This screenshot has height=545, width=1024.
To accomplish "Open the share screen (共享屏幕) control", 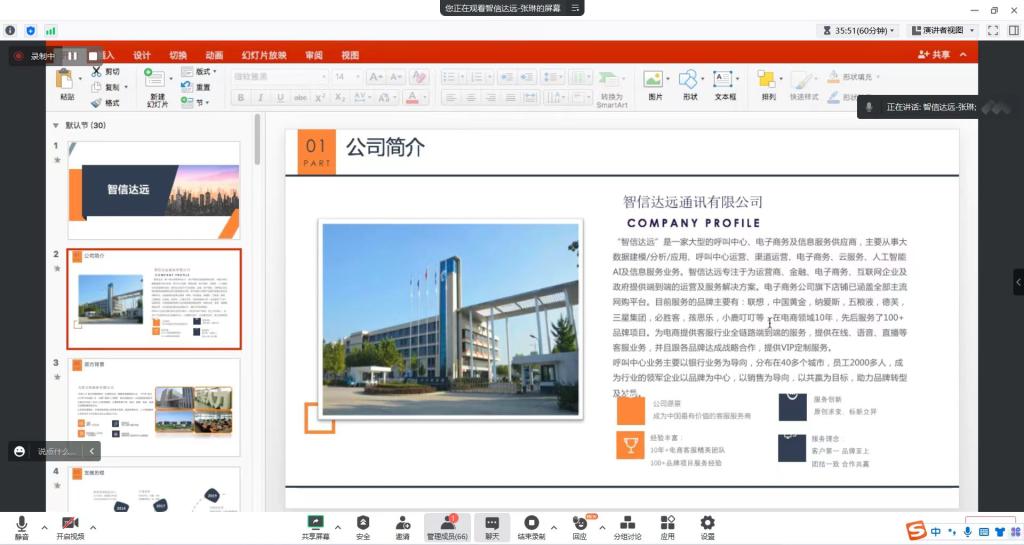I will (x=315, y=527).
